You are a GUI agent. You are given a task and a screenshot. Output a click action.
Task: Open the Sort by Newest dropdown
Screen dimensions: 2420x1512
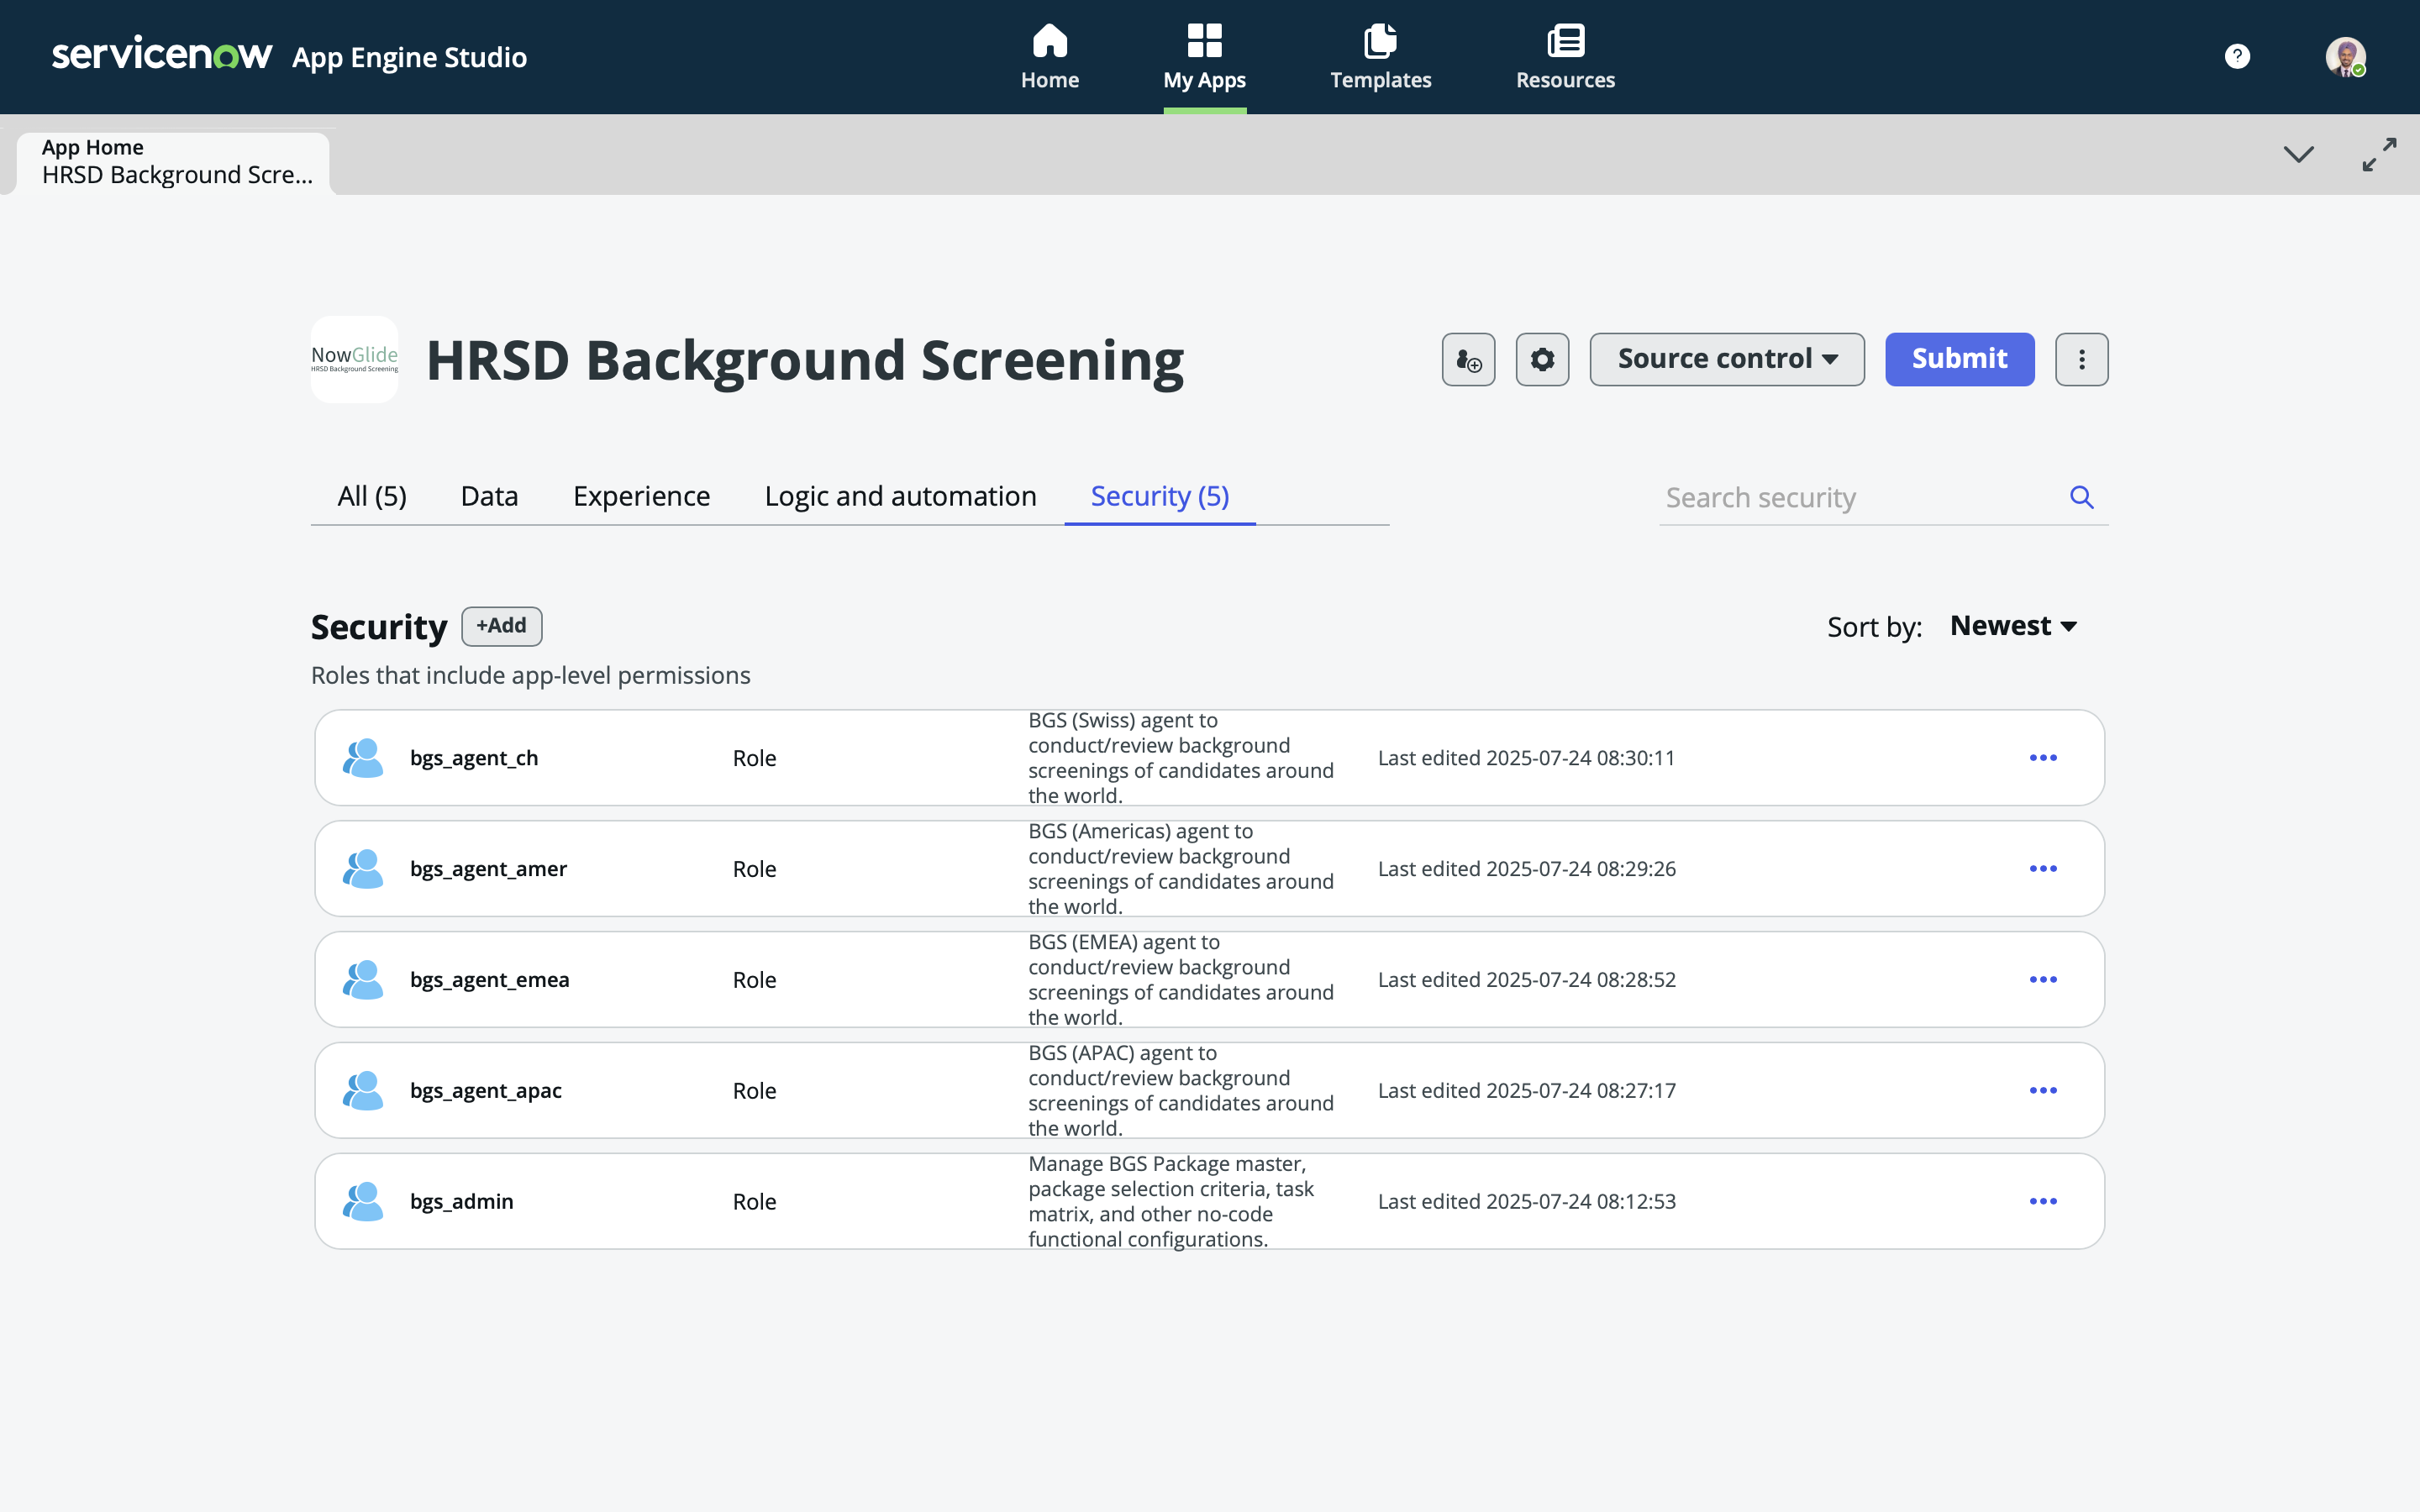[2014, 626]
